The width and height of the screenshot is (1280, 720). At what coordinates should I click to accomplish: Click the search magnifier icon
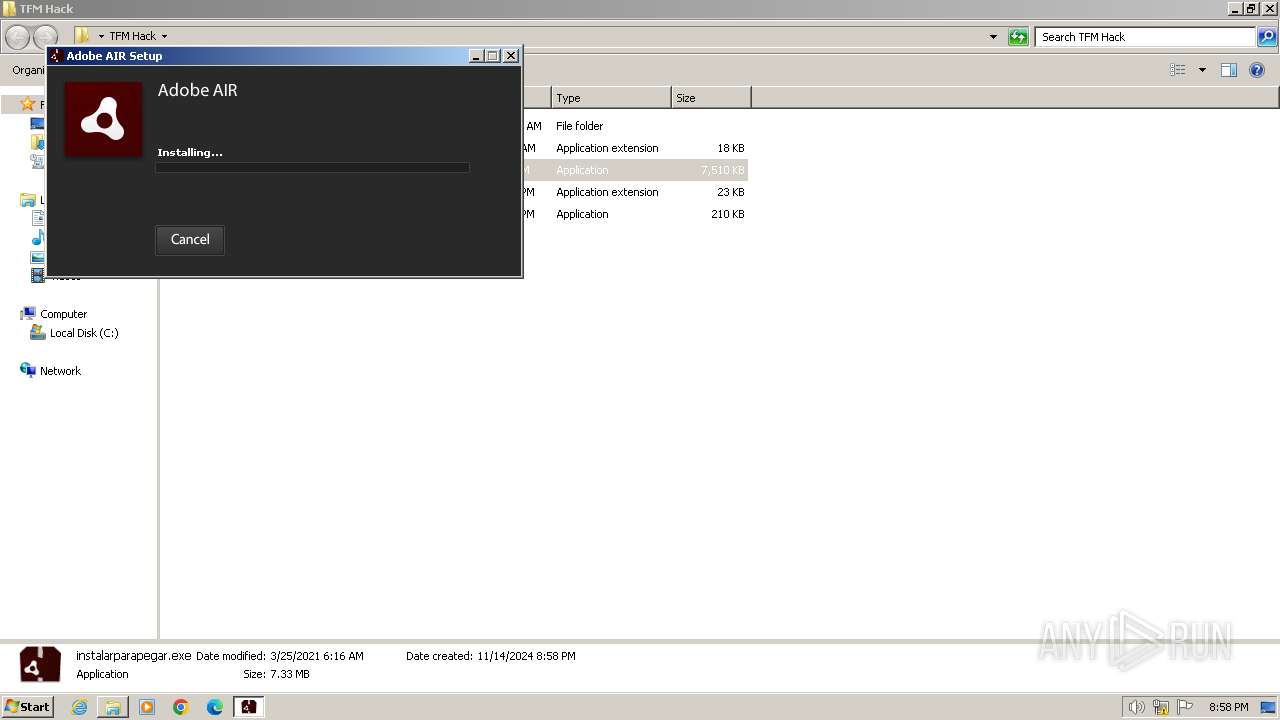coord(1267,37)
